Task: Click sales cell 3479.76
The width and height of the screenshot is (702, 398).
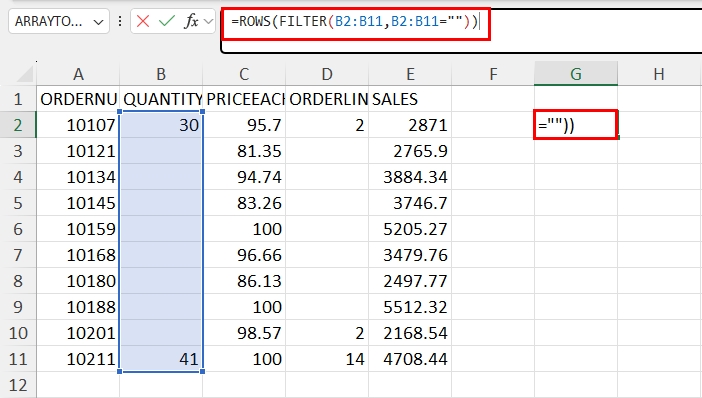Action: [410, 255]
